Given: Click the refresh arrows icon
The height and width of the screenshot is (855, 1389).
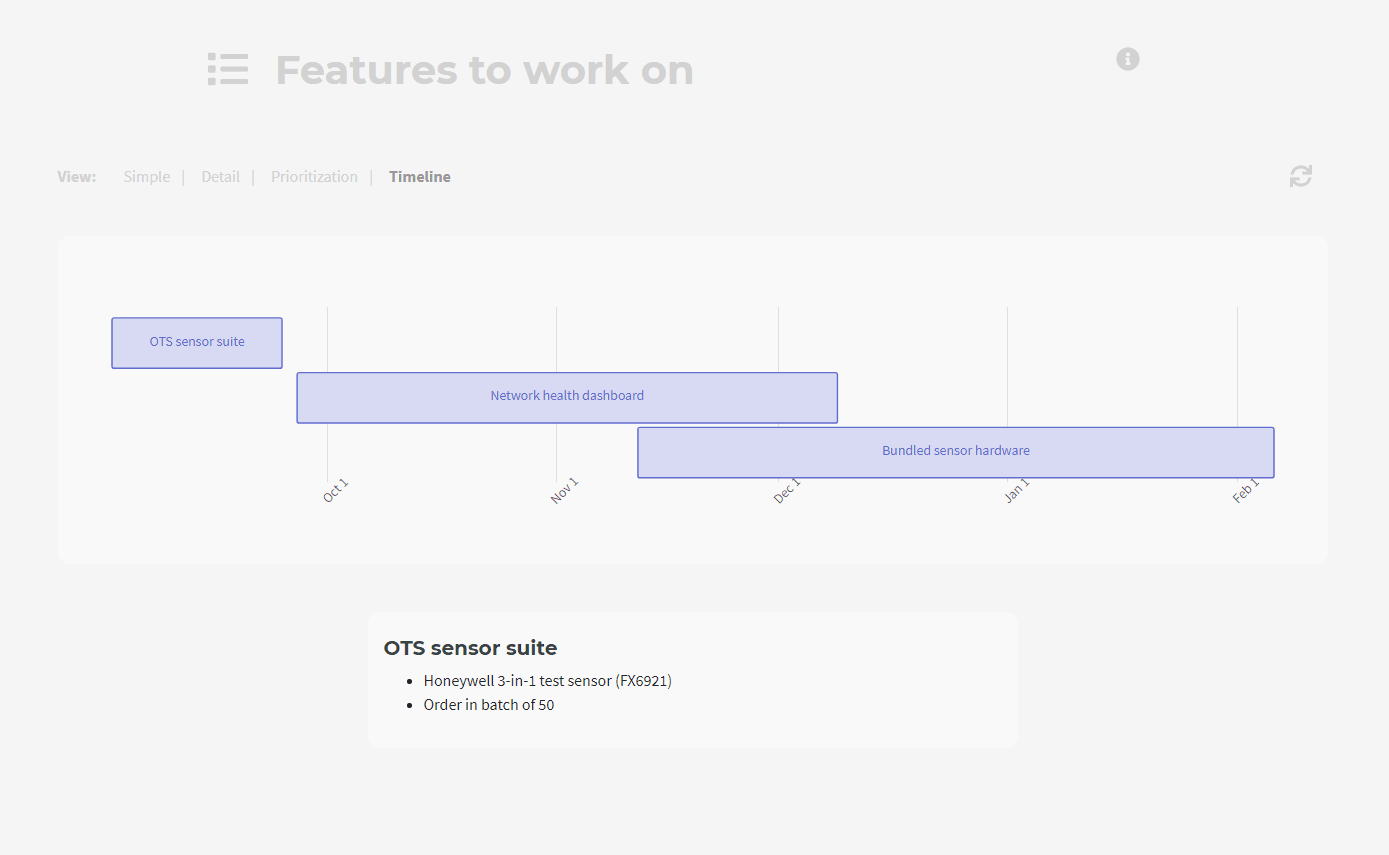Looking at the screenshot, I should [x=1300, y=176].
